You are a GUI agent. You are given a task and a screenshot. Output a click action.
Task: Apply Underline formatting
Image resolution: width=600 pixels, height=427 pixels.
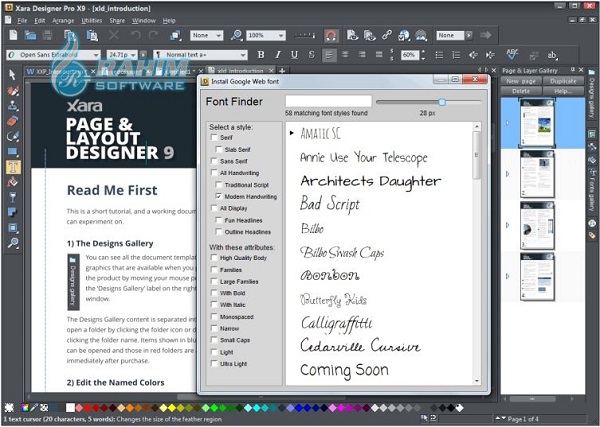[294, 55]
